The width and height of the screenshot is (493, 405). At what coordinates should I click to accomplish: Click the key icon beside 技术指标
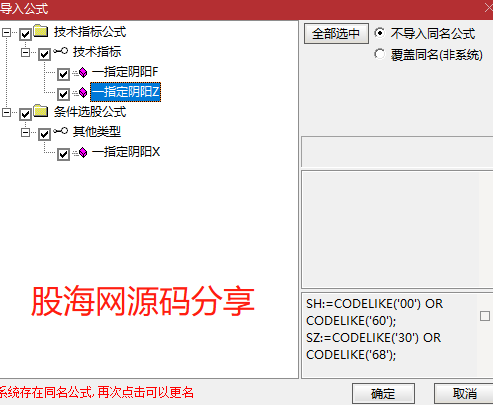61,51
